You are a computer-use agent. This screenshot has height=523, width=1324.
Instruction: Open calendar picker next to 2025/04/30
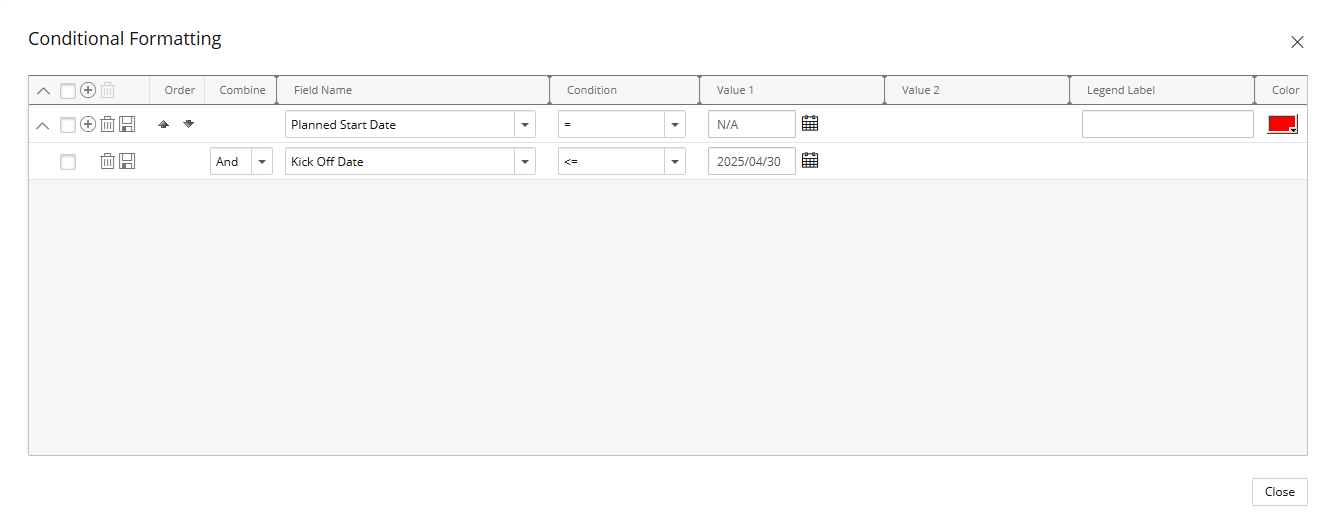pos(810,160)
